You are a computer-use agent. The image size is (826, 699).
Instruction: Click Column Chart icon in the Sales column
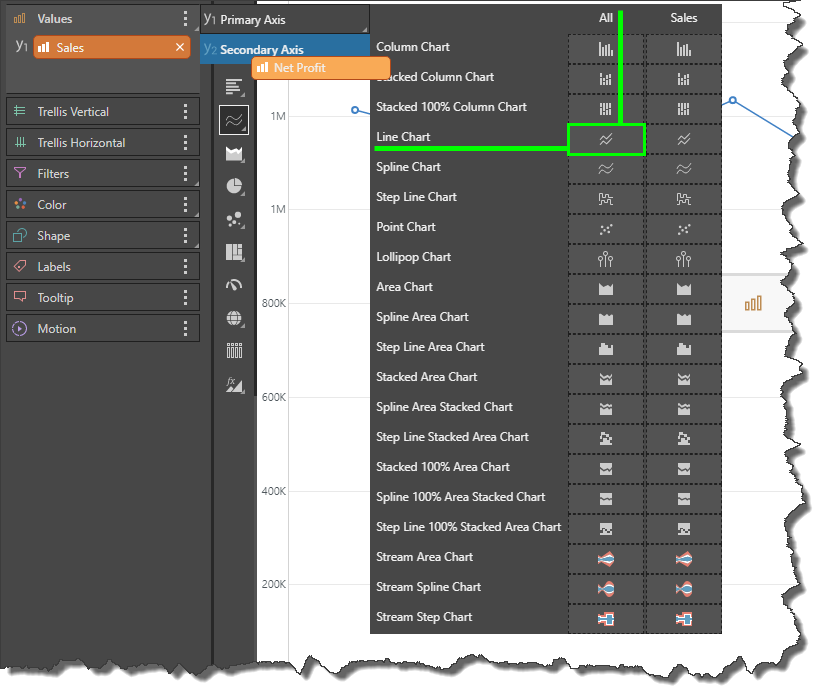pos(683,48)
